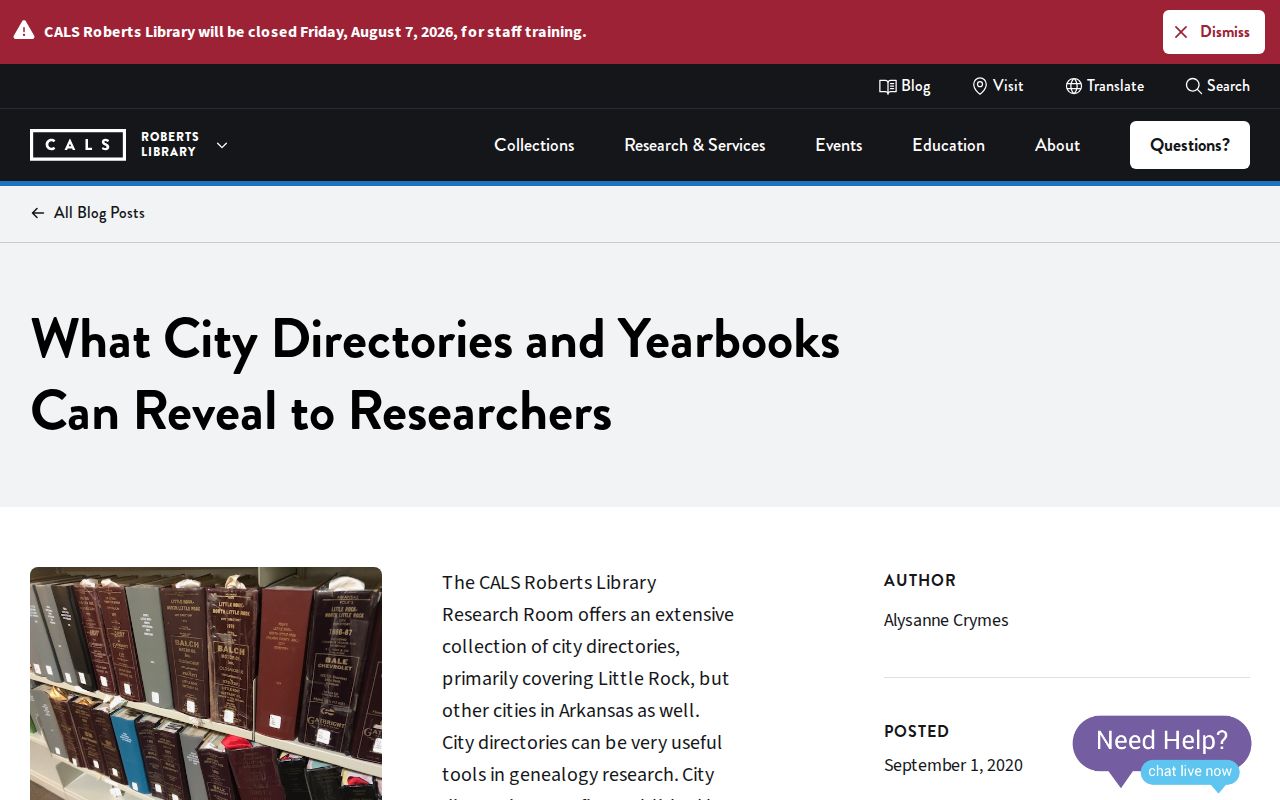Click the Roberts Library name text
Image resolution: width=1280 pixels, height=800 pixels.
click(x=170, y=145)
